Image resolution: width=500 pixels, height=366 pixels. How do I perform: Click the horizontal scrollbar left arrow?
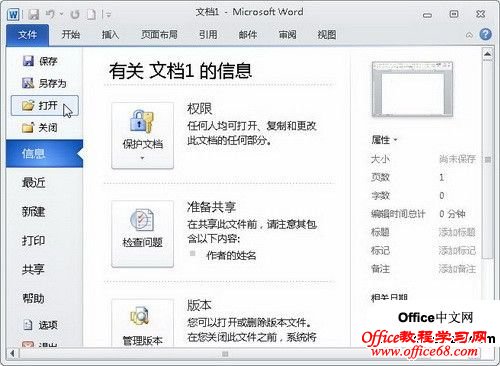pyautogui.click(x=12, y=353)
